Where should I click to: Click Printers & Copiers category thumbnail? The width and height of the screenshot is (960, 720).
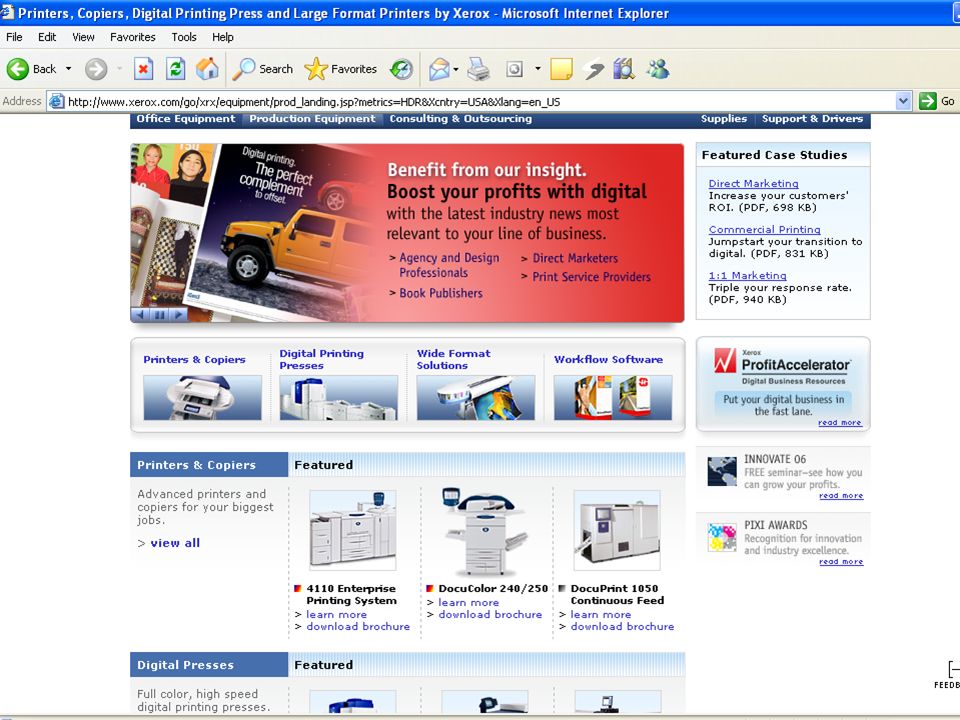[202, 398]
